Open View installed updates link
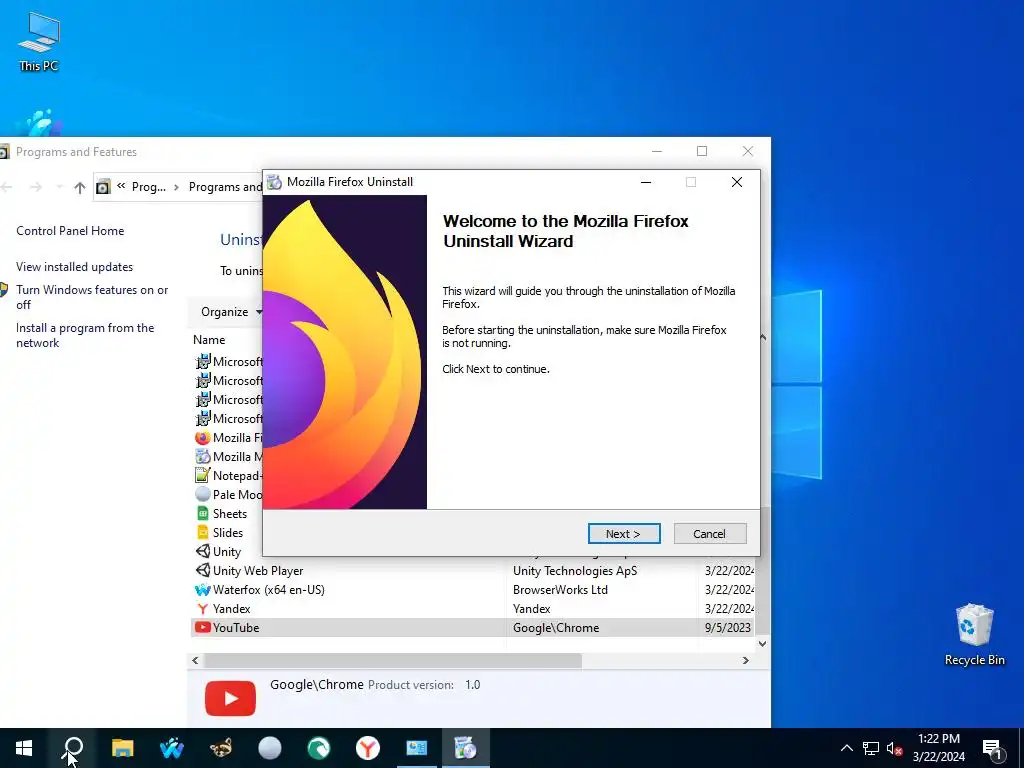 [74, 266]
